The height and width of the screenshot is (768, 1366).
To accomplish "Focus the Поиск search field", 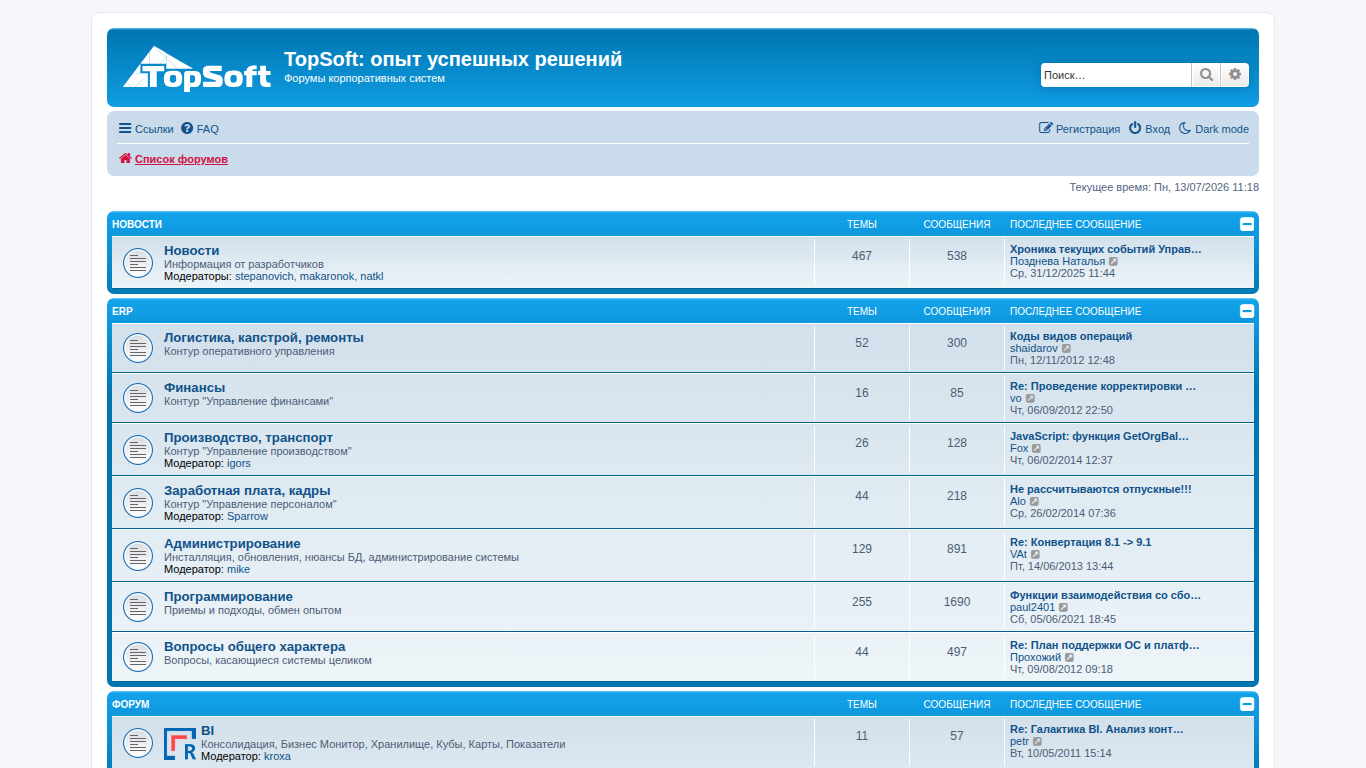I will (x=1116, y=75).
